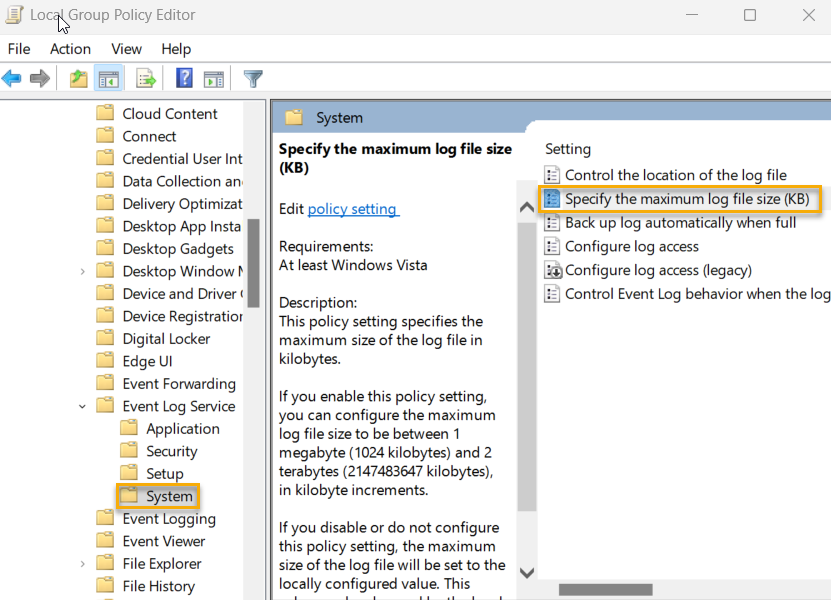Open Help using the blue question mark icon

[183, 78]
